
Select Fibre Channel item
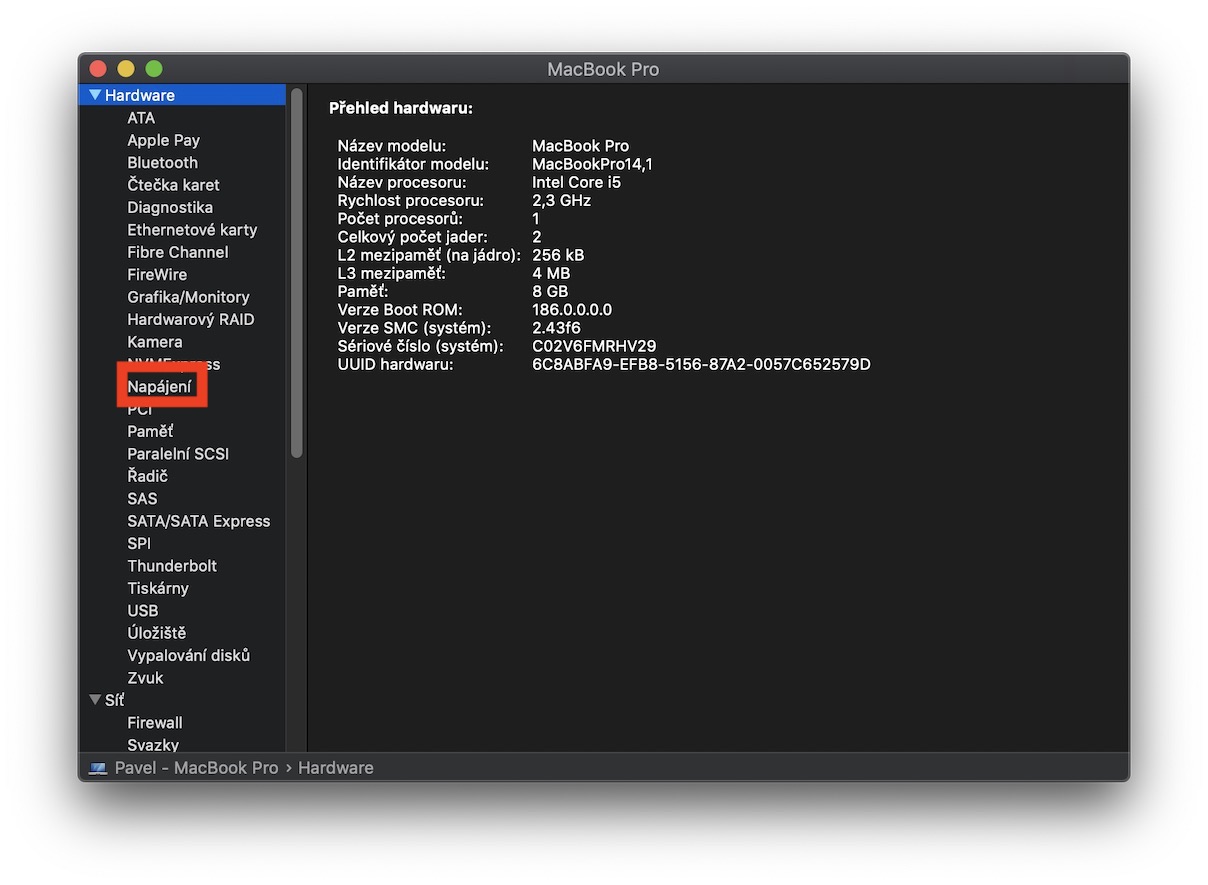pos(178,252)
